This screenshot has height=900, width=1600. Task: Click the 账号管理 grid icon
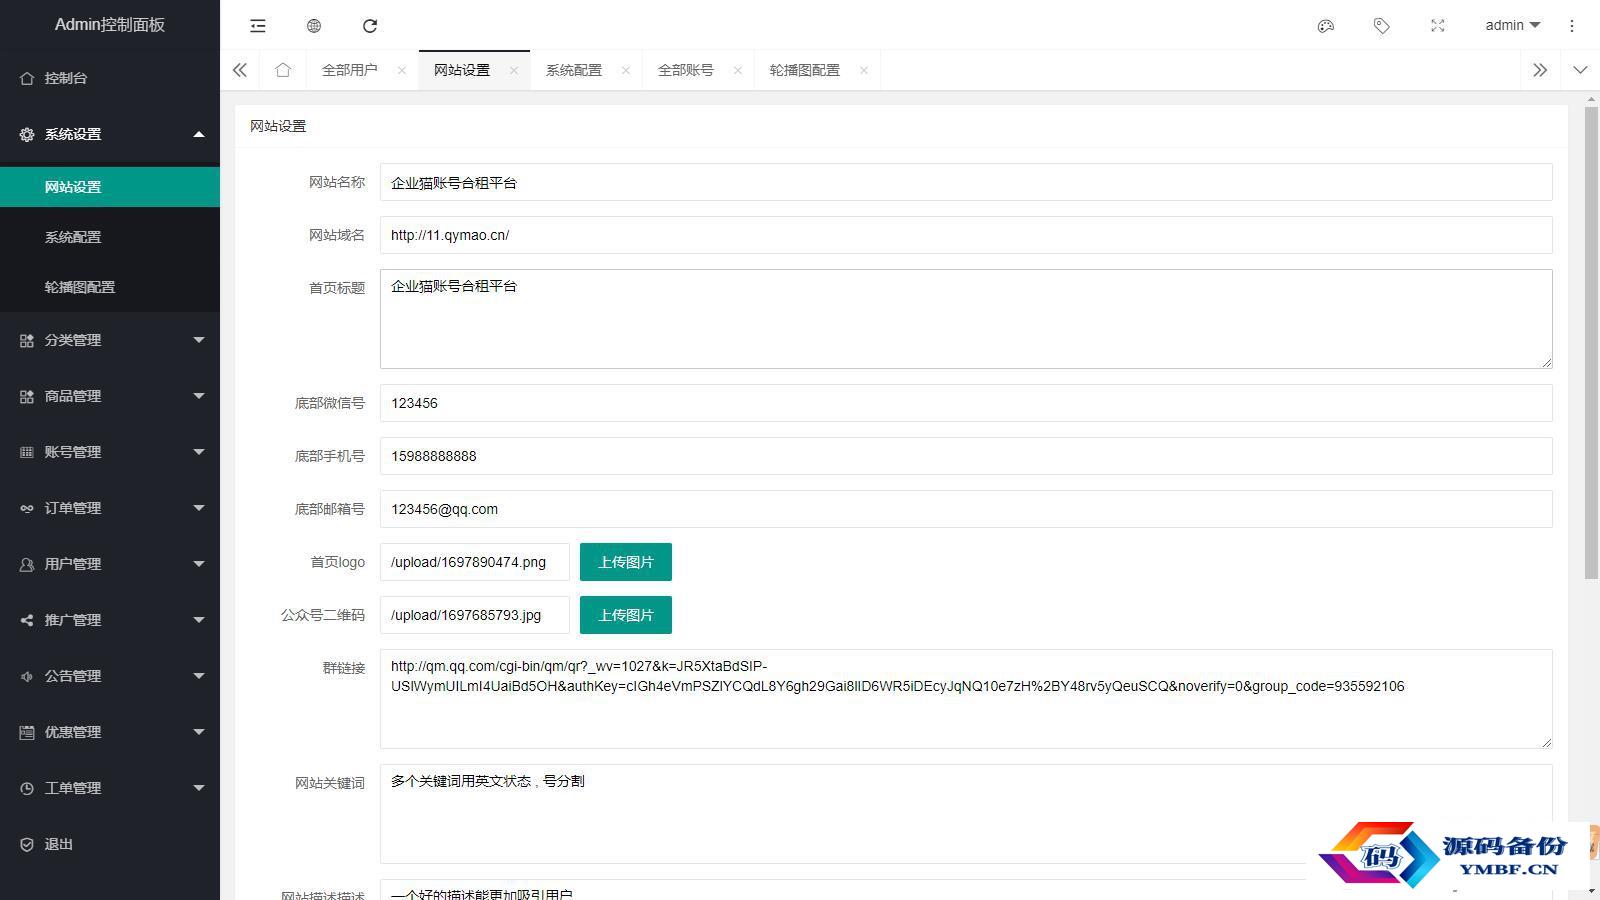(x=27, y=452)
